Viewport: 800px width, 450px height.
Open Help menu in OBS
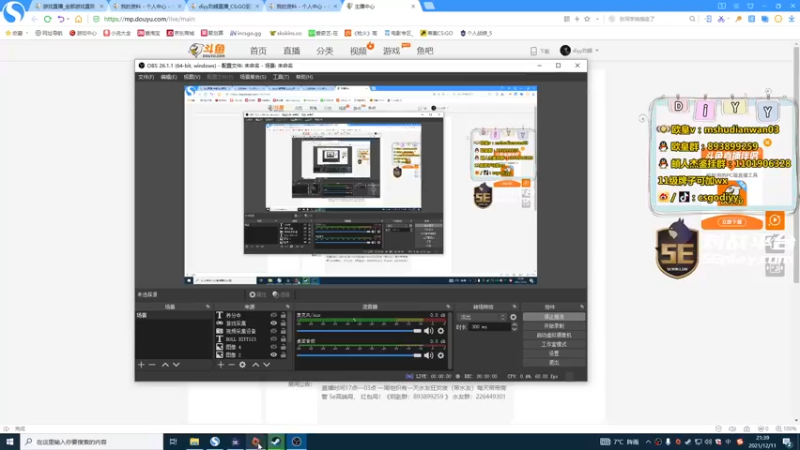304,77
